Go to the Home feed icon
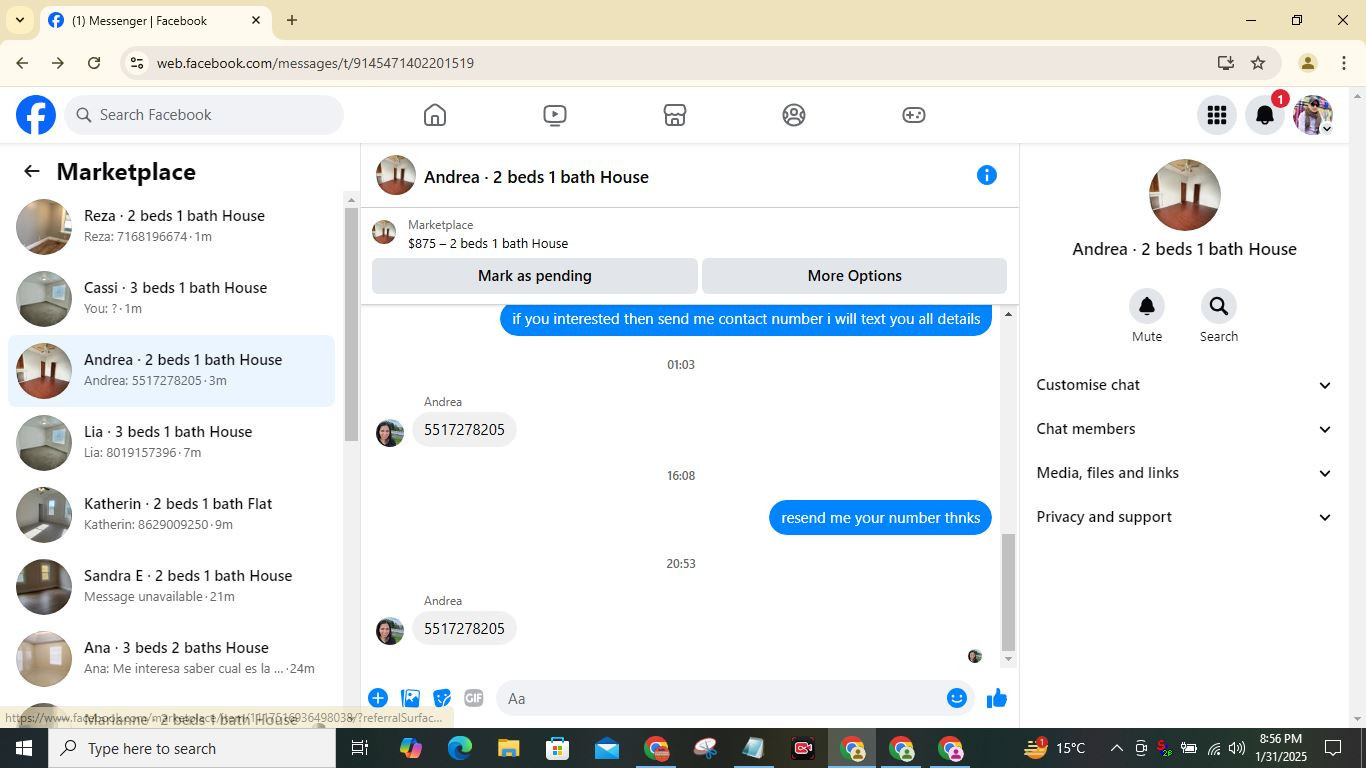Image resolution: width=1366 pixels, height=768 pixels. click(x=435, y=115)
